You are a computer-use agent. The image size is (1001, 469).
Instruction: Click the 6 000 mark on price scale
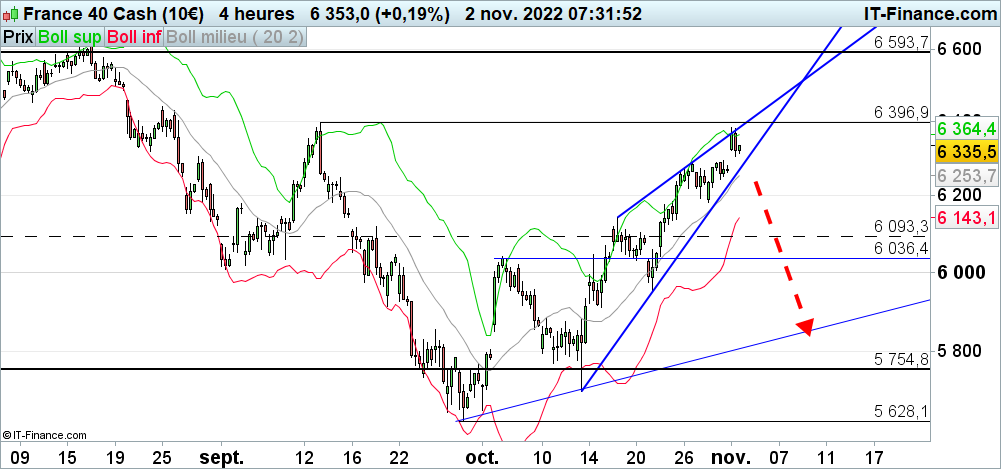coord(964,272)
